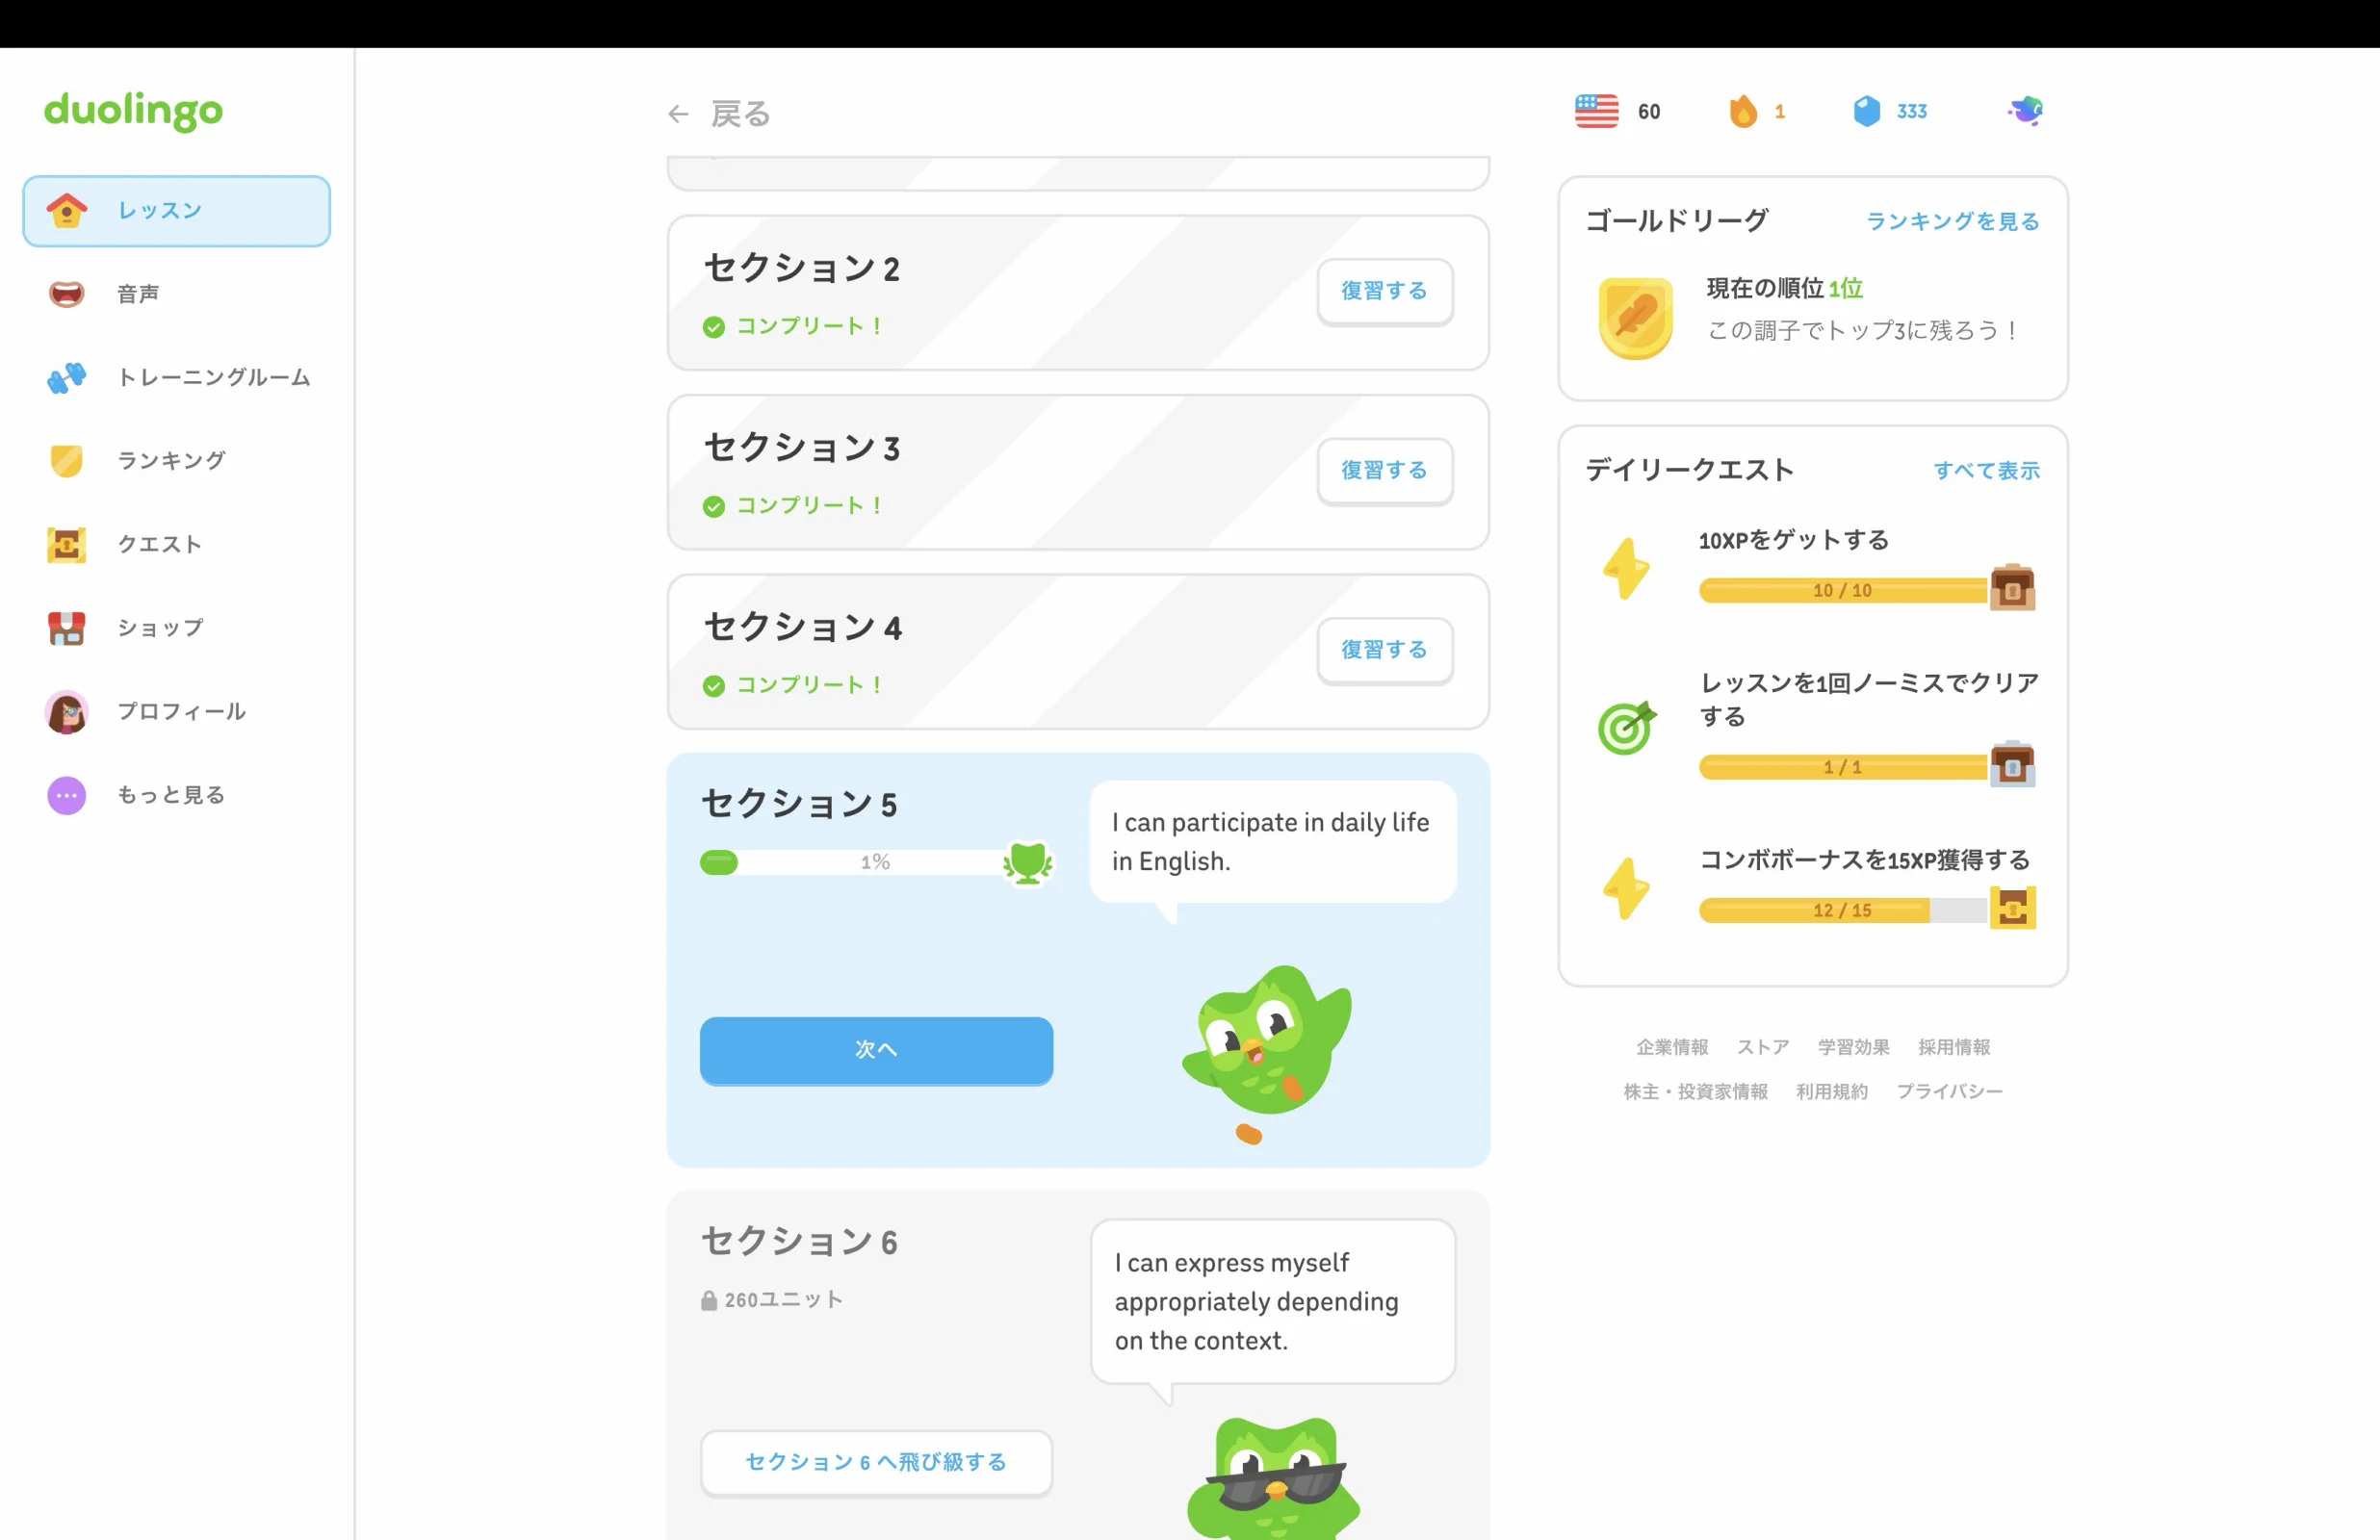Click the blue gem icon

pos(1866,111)
